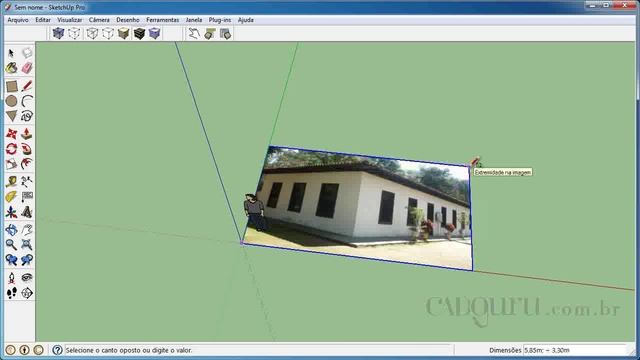640x360 pixels.
Task: Click the Dimensões value input field
Action: point(576,350)
